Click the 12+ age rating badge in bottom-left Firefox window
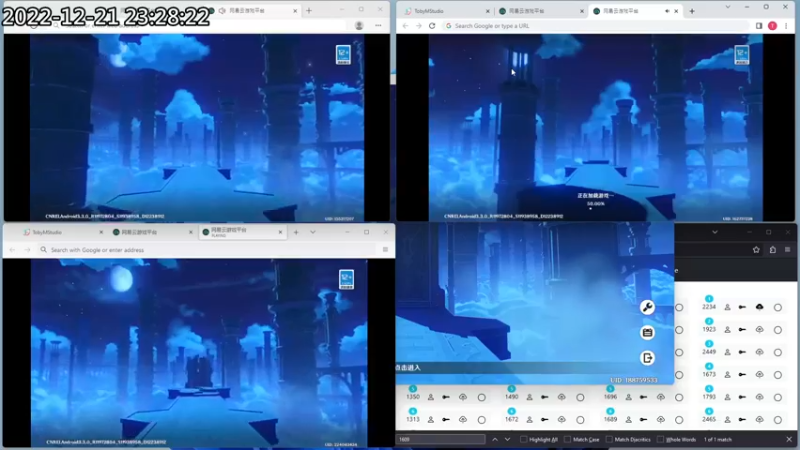 (346, 280)
